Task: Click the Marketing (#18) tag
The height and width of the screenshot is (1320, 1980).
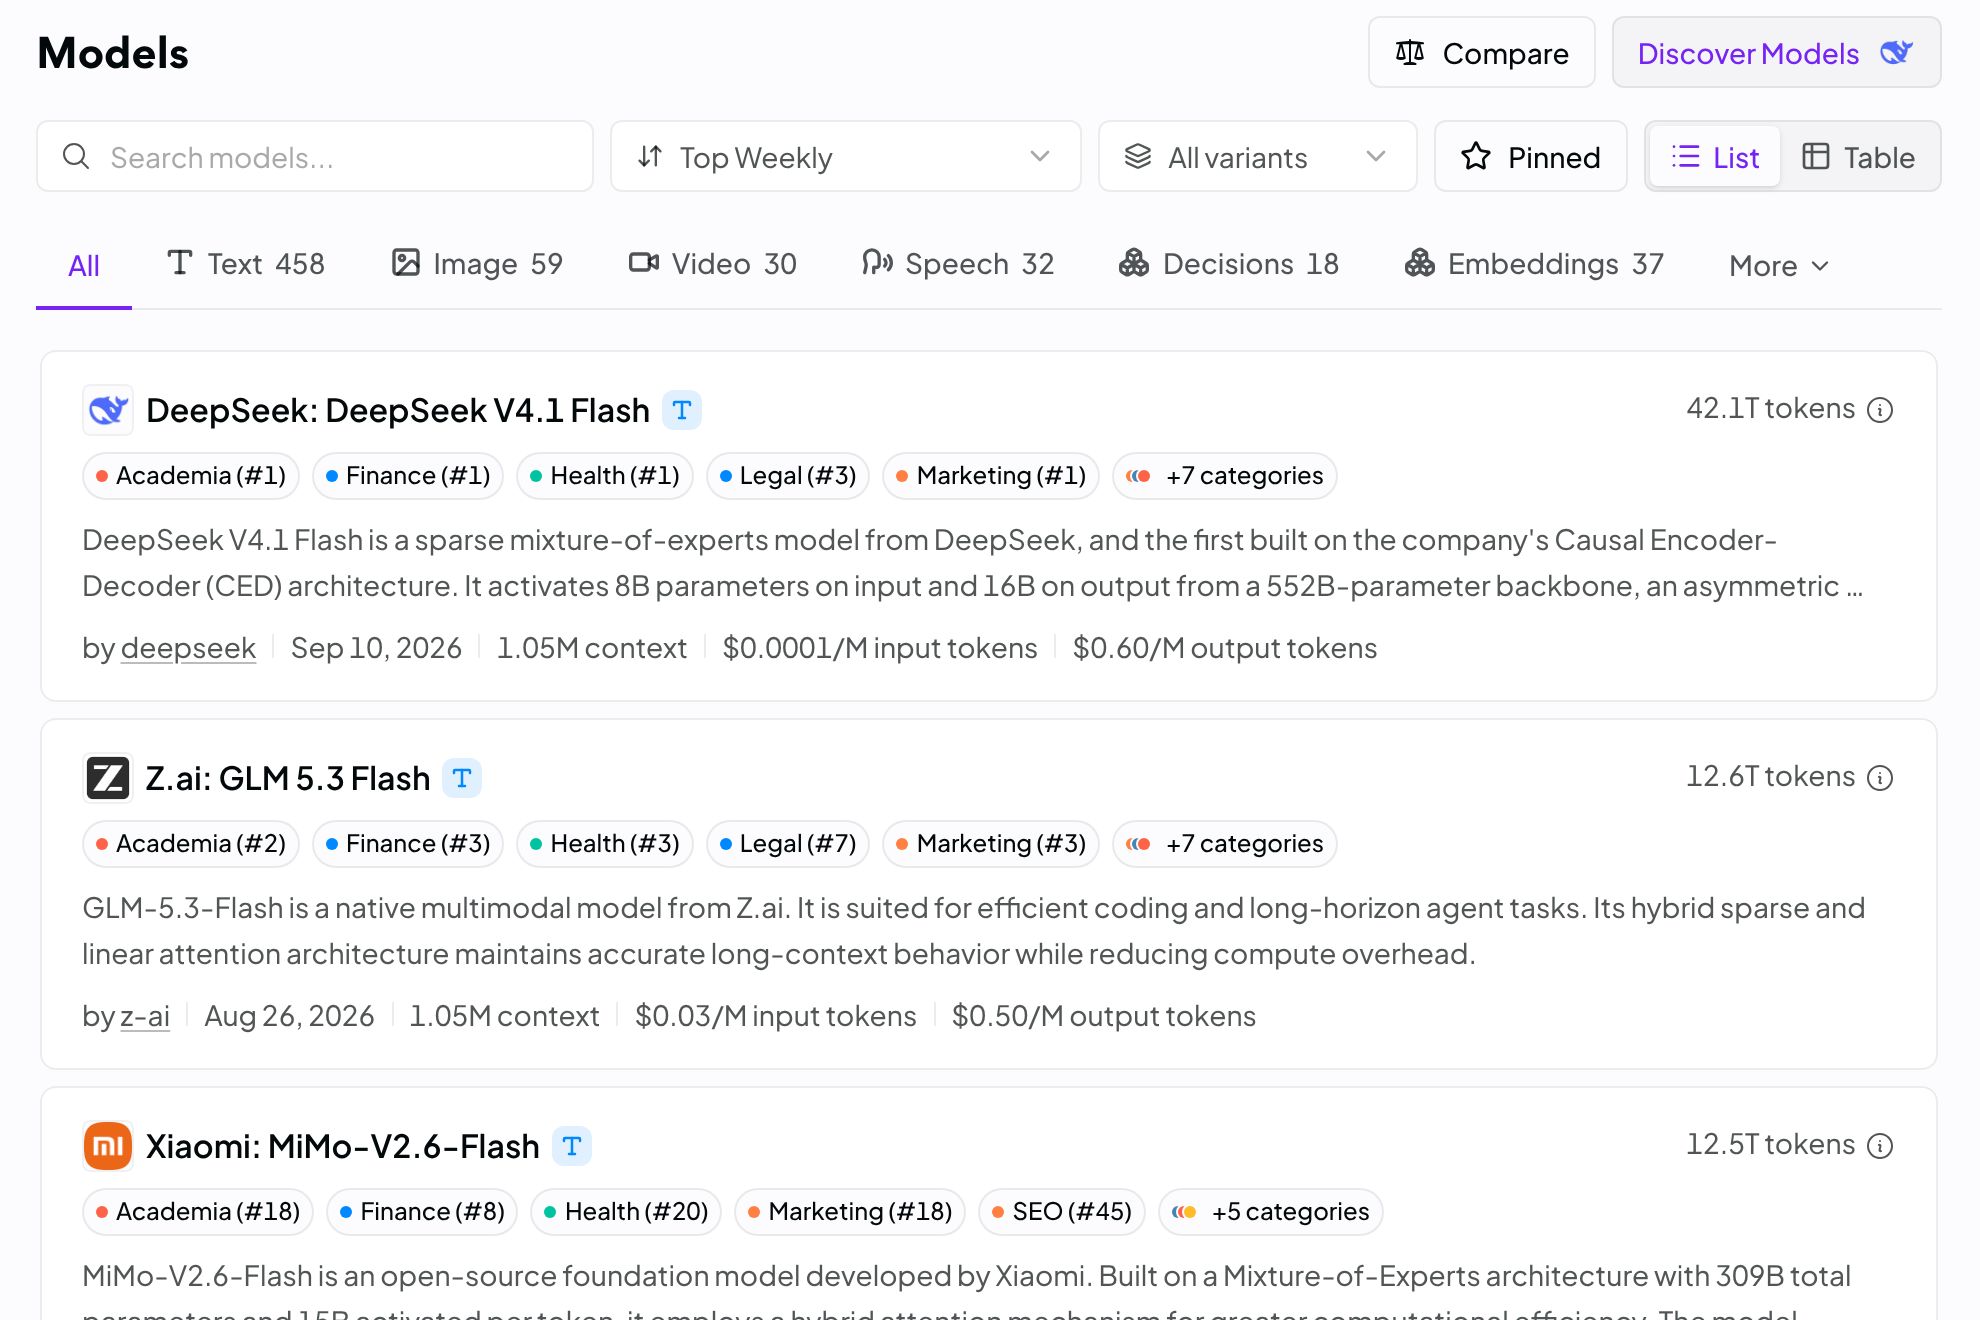Action: pyautogui.click(x=850, y=1212)
